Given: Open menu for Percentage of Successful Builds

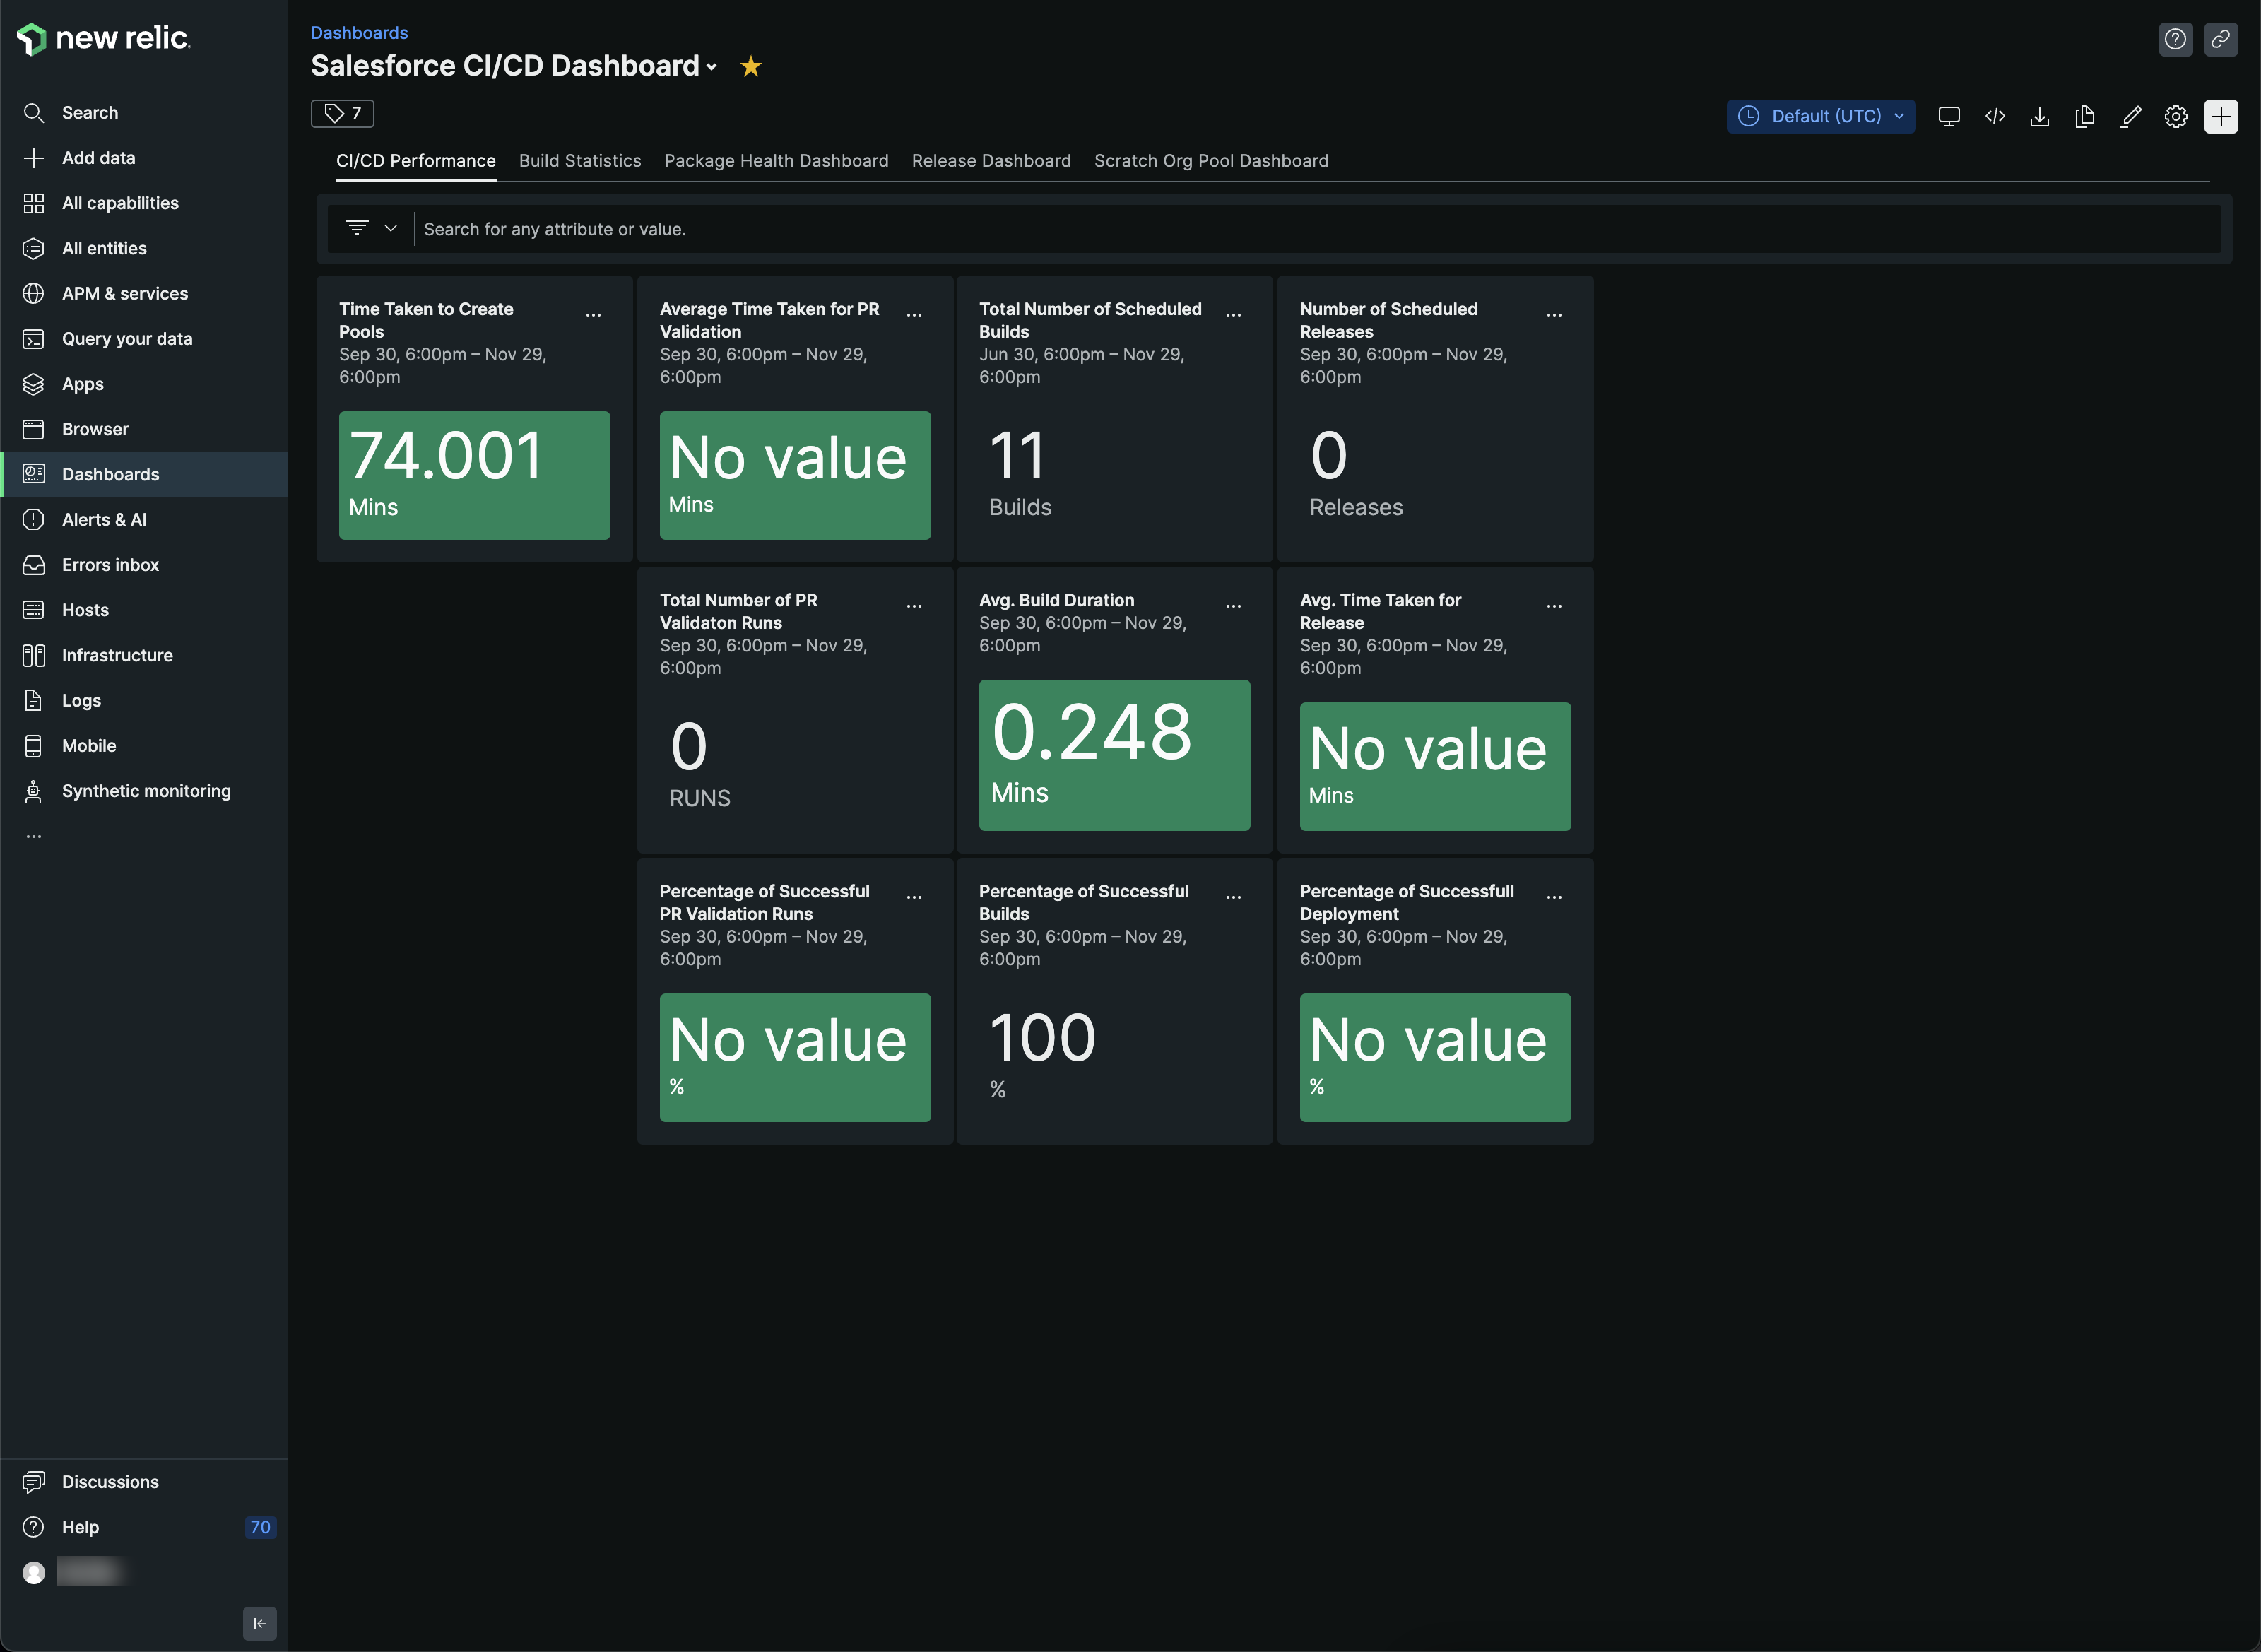Looking at the screenshot, I should pos(1234,896).
